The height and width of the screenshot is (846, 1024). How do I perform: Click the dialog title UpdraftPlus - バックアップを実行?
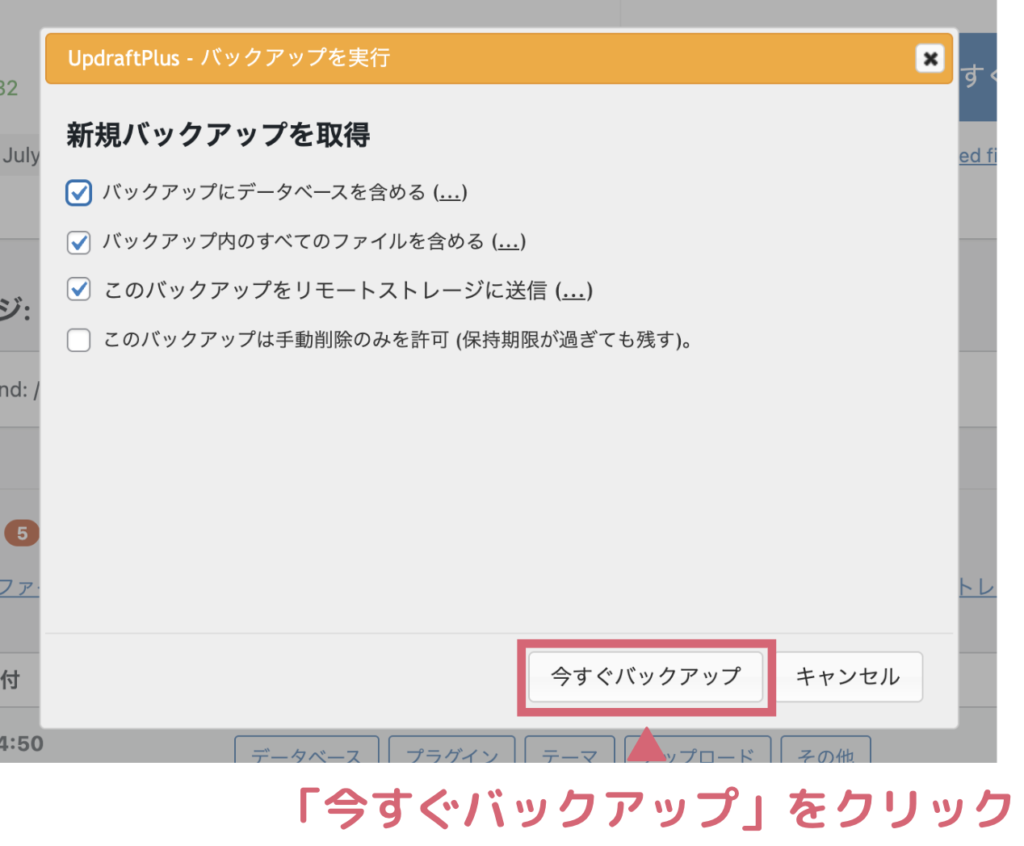coord(229,58)
